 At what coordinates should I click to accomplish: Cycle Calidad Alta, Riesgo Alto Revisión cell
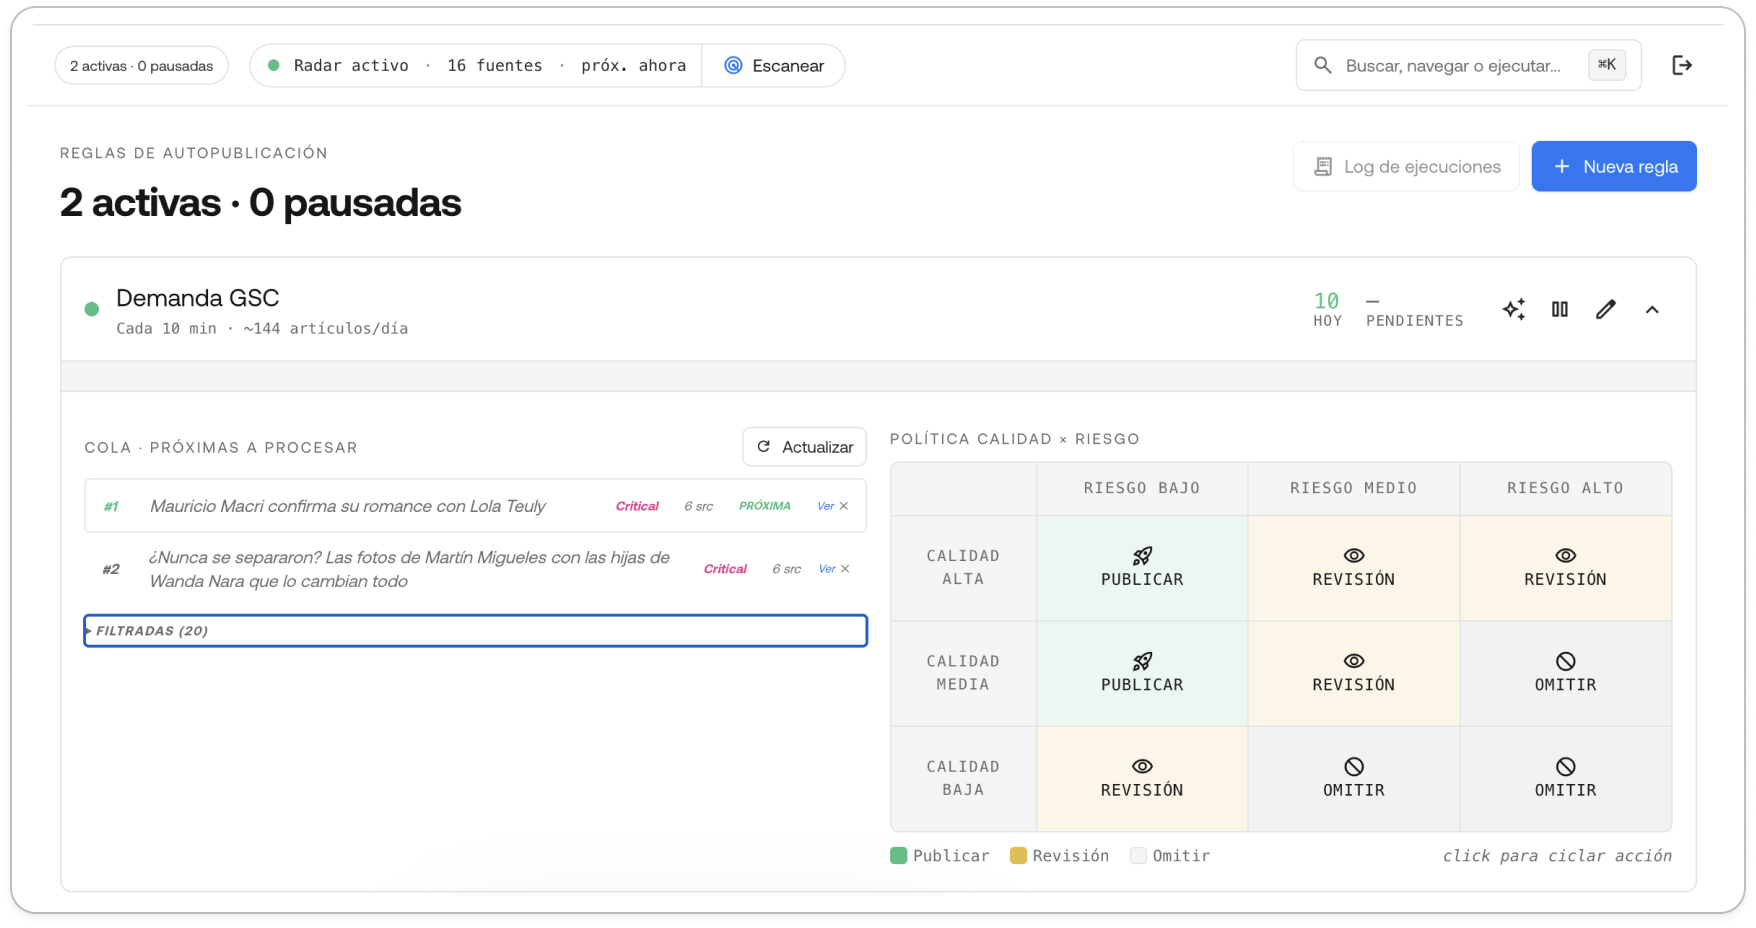[x=1566, y=568]
